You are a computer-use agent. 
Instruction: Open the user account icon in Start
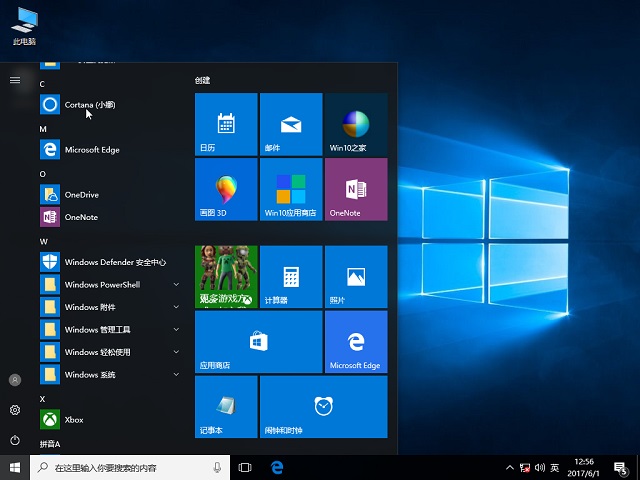[x=15, y=380]
